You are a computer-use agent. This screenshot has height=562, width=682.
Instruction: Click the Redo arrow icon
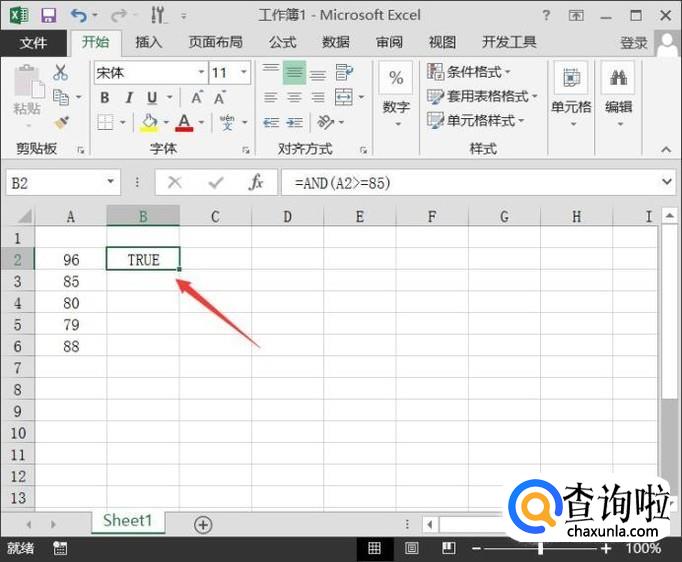118,16
